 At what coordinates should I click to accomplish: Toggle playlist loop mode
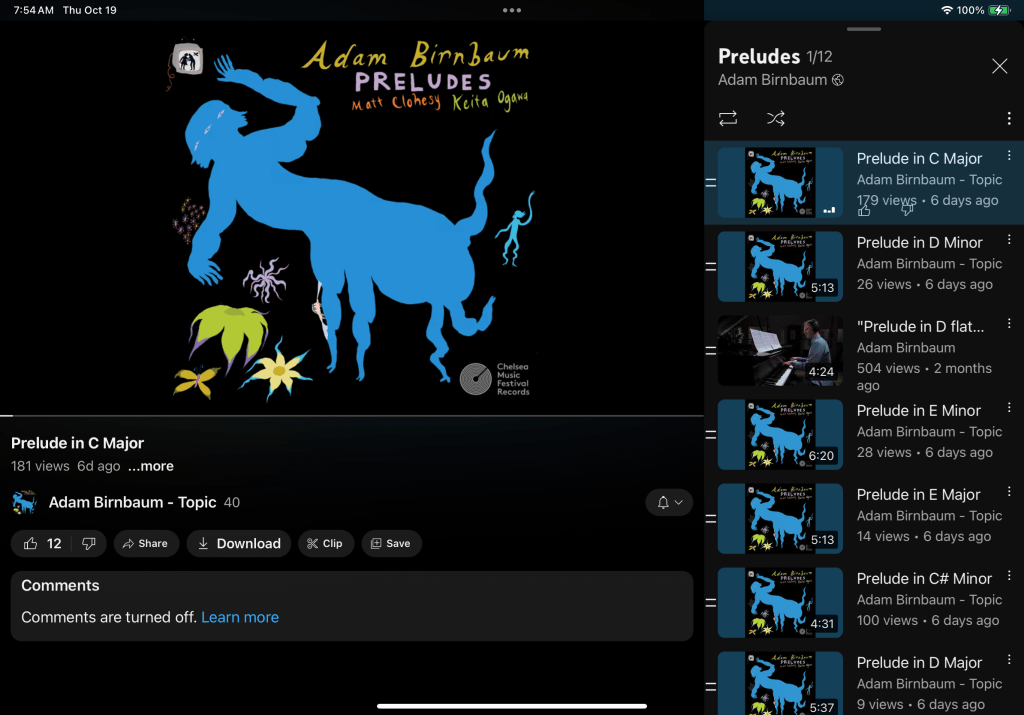[x=728, y=118]
